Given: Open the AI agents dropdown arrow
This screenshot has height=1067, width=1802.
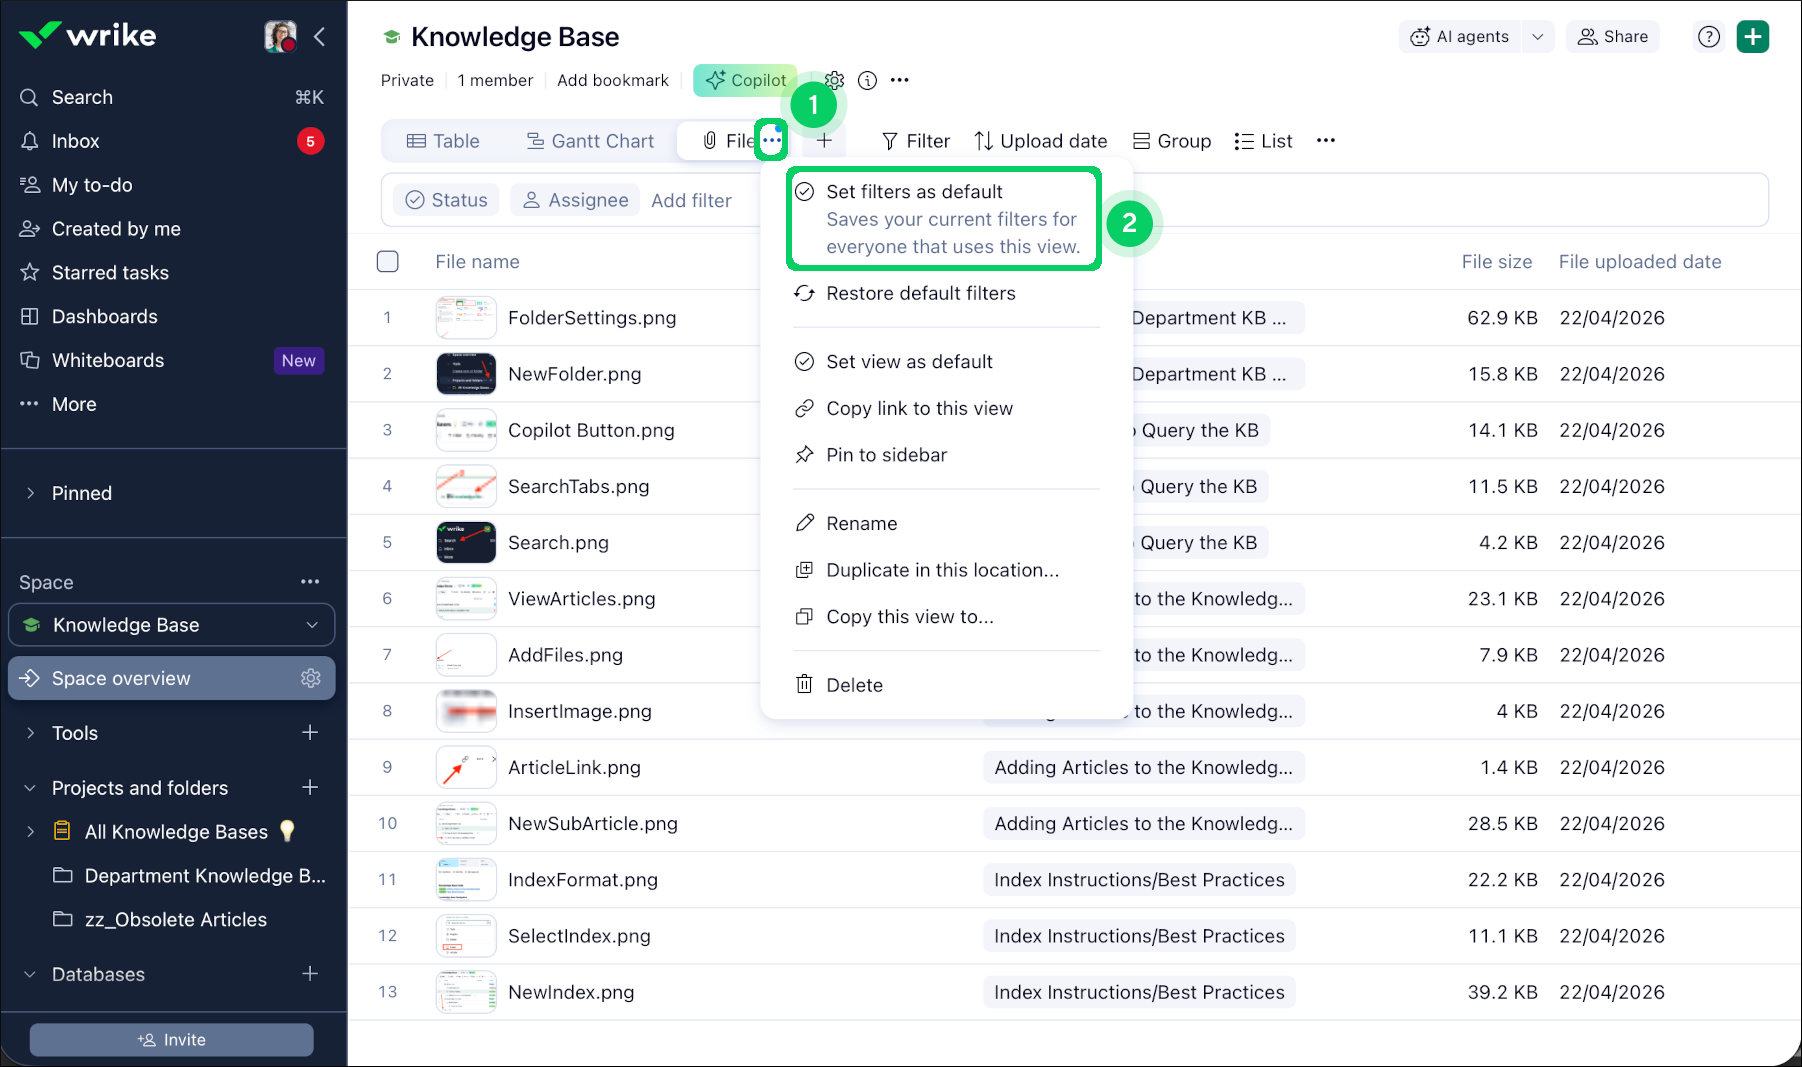Looking at the screenshot, I should click(x=1538, y=37).
